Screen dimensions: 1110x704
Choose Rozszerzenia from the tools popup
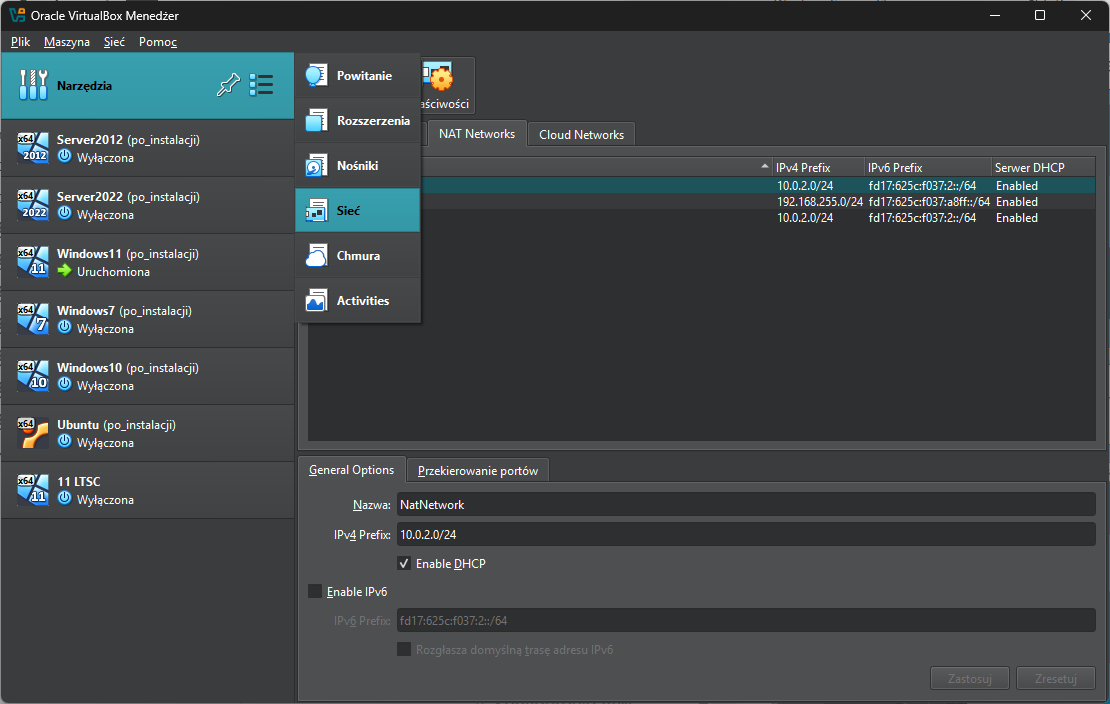click(358, 120)
